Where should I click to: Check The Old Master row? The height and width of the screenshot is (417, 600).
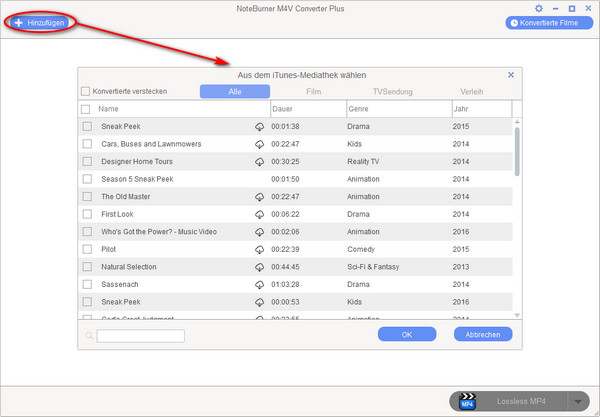pos(87,197)
